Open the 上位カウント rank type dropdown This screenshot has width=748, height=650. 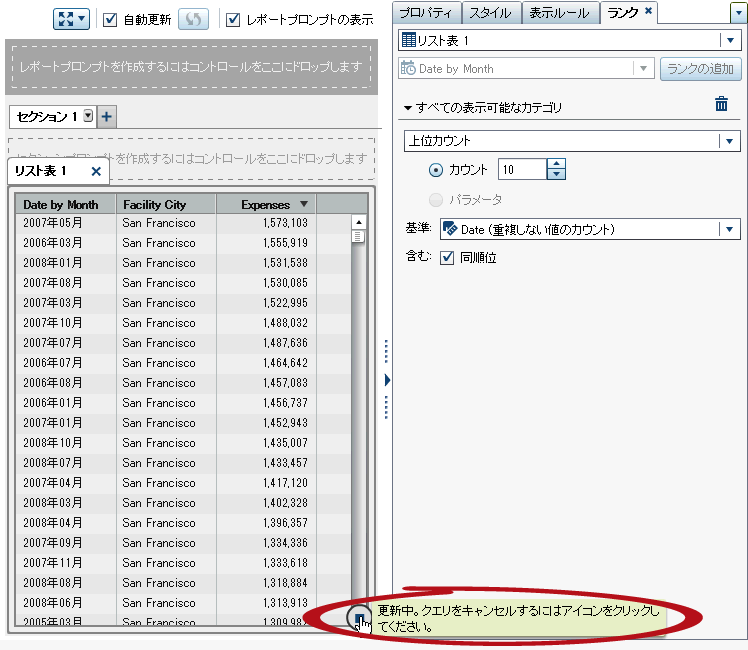point(729,141)
